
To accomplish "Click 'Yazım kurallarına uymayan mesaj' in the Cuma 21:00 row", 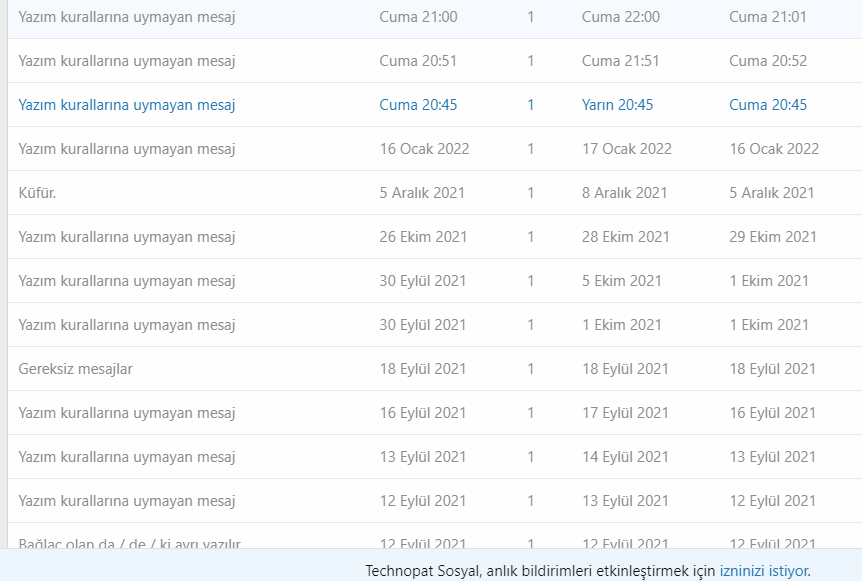I will coord(127,17).
